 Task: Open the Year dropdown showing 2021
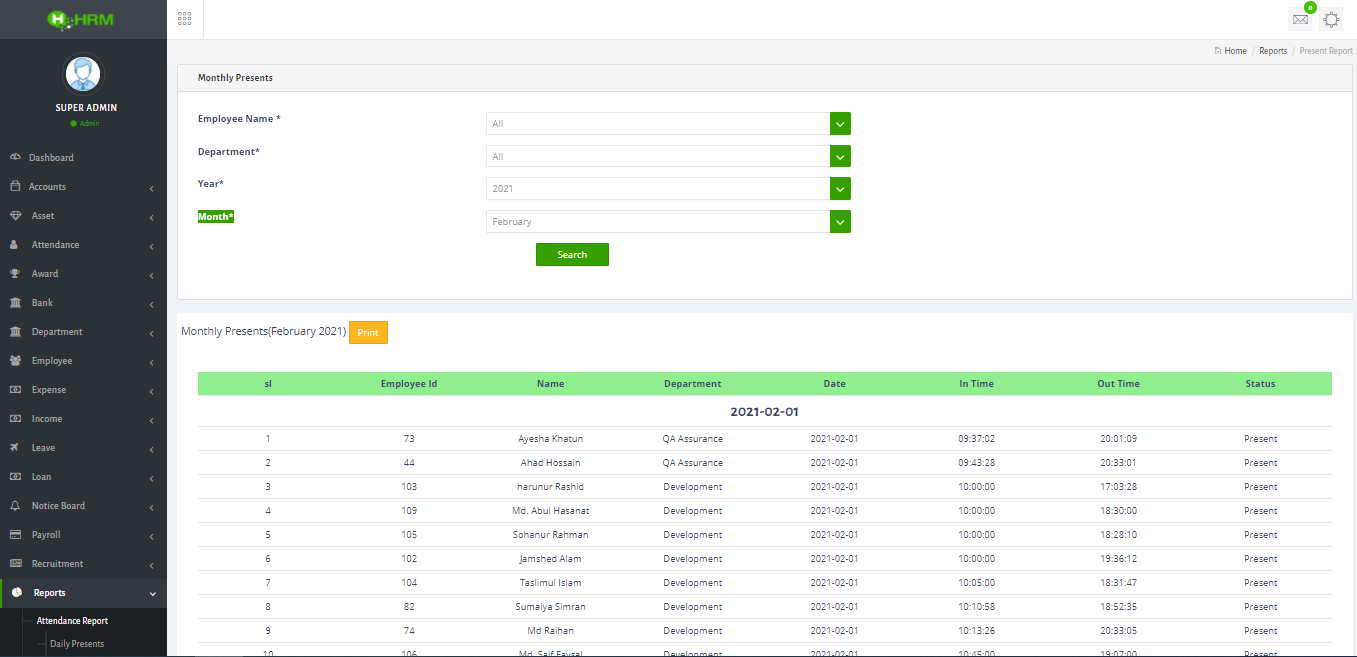[x=667, y=189]
